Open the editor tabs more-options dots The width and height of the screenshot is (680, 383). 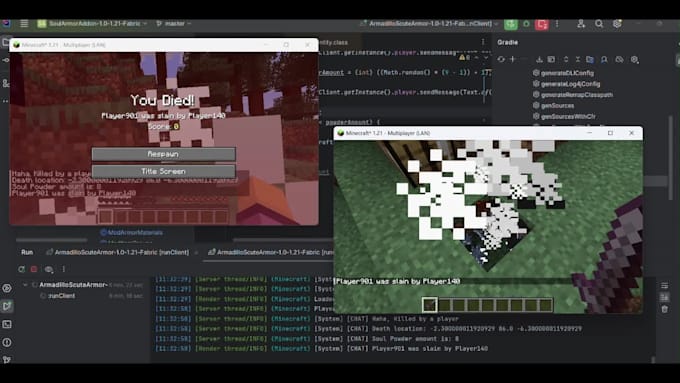tap(483, 42)
